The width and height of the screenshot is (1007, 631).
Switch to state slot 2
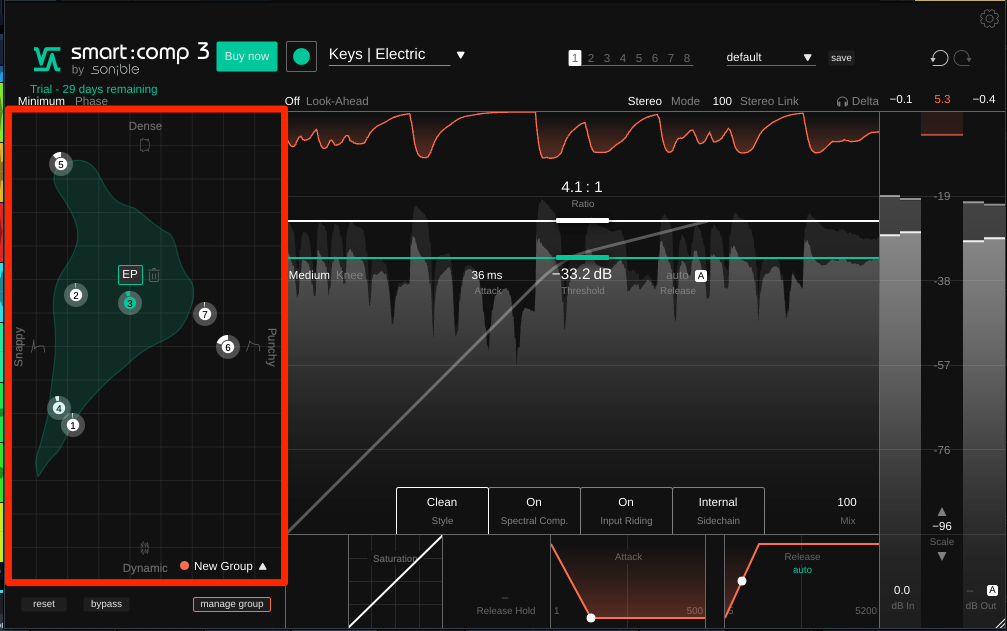pos(591,58)
